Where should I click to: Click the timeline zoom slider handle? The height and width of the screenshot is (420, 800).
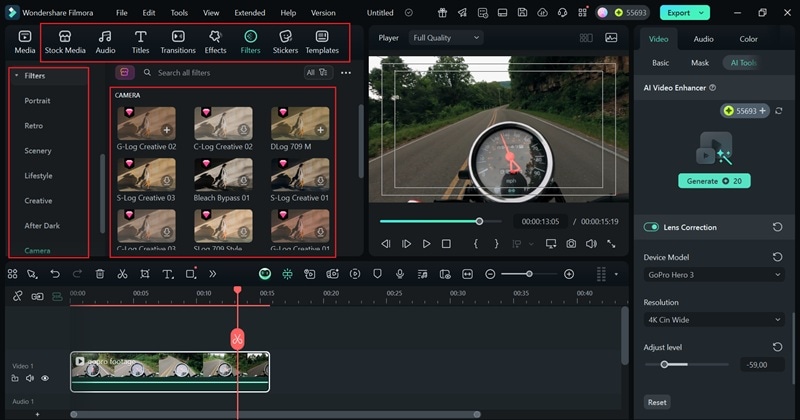(x=529, y=274)
